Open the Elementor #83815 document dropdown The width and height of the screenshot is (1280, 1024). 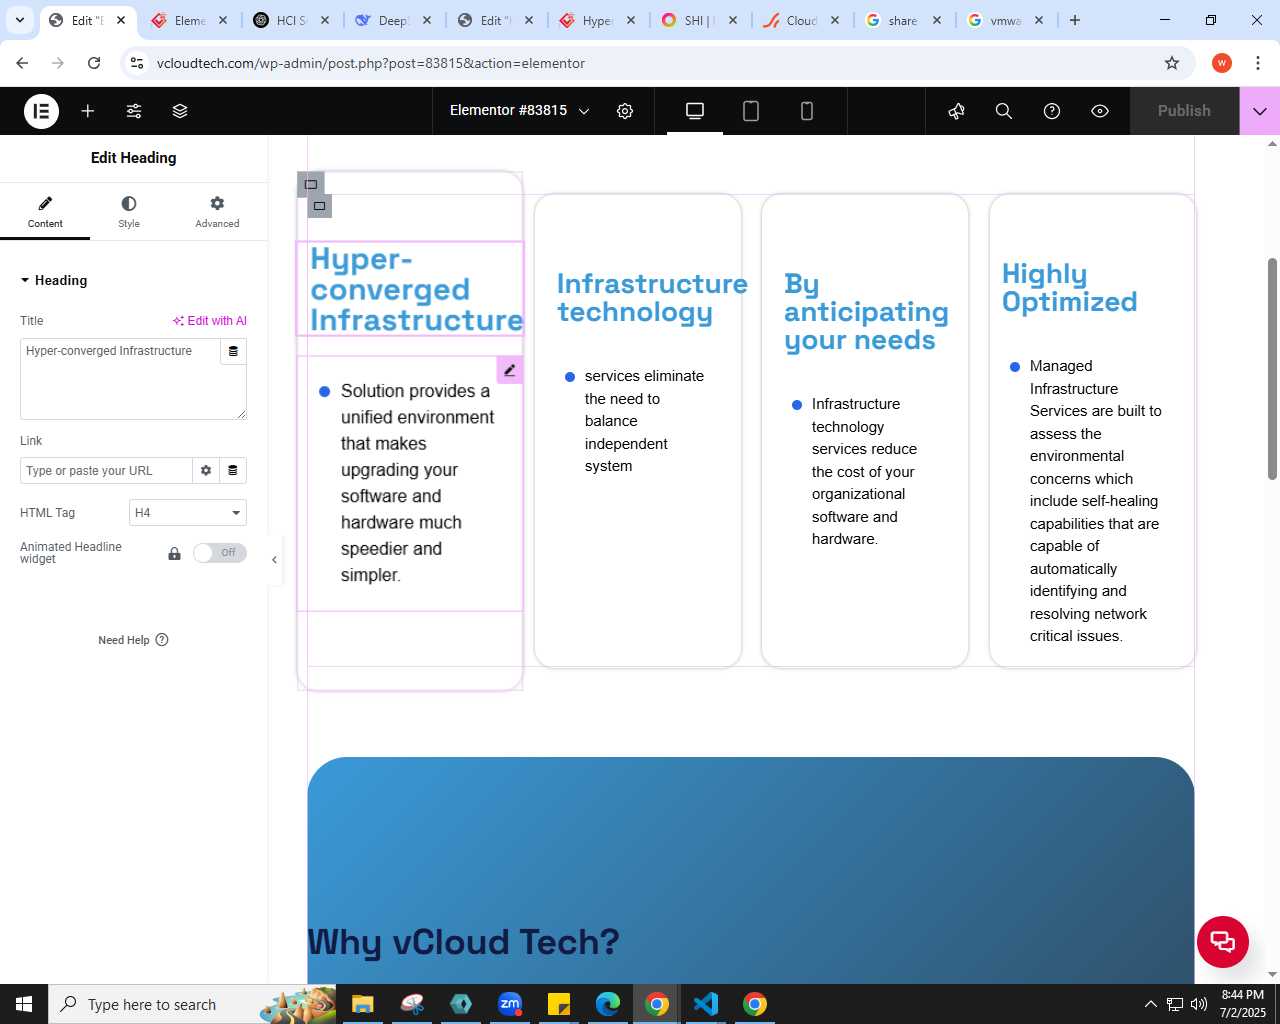[519, 111]
